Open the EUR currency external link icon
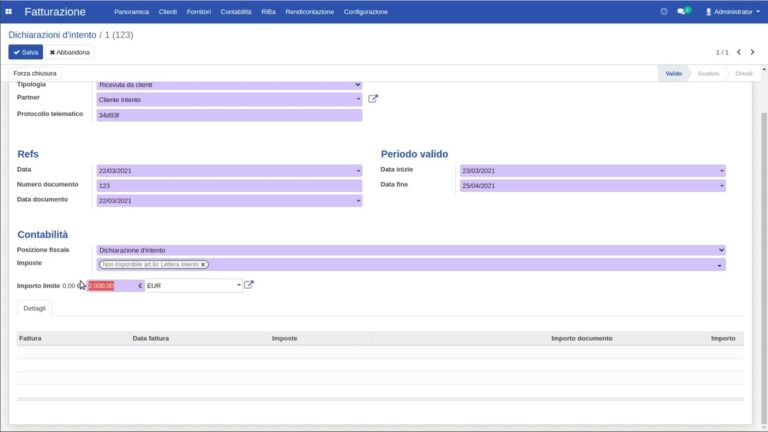 (249, 285)
